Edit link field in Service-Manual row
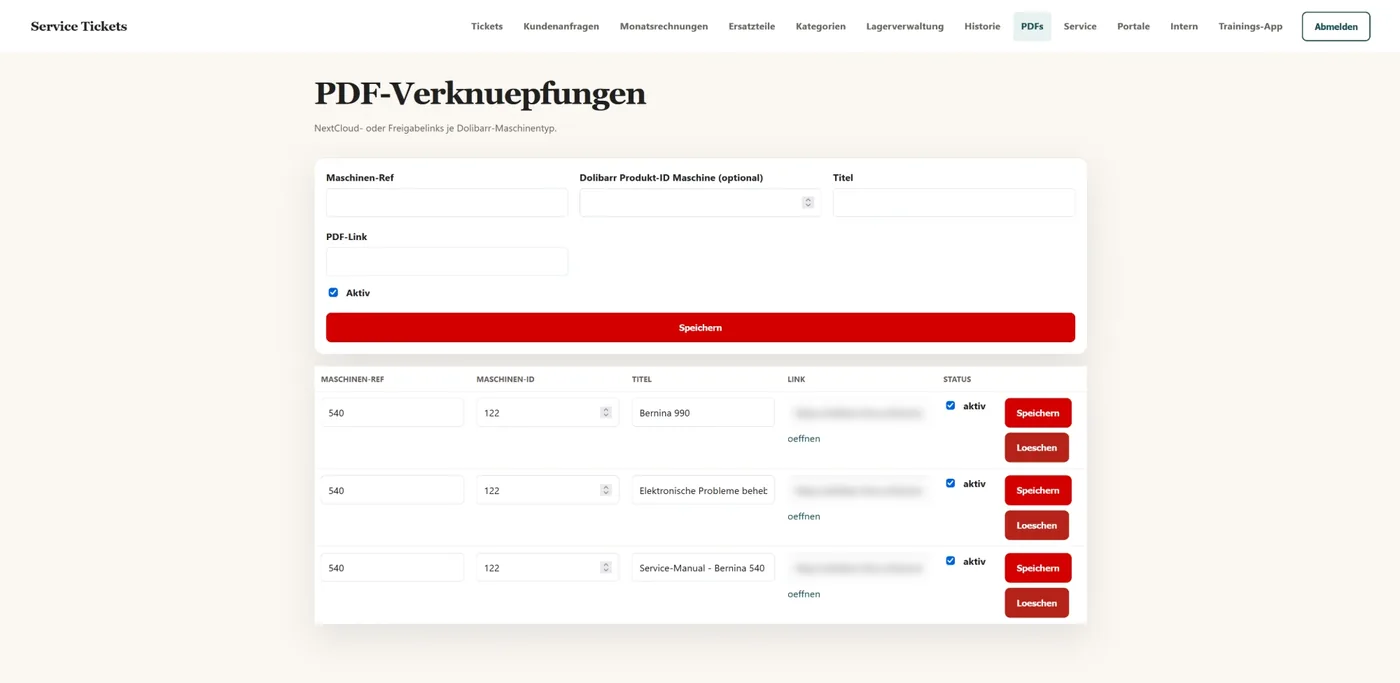Viewport: 1400px width, 683px height. pos(858,567)
